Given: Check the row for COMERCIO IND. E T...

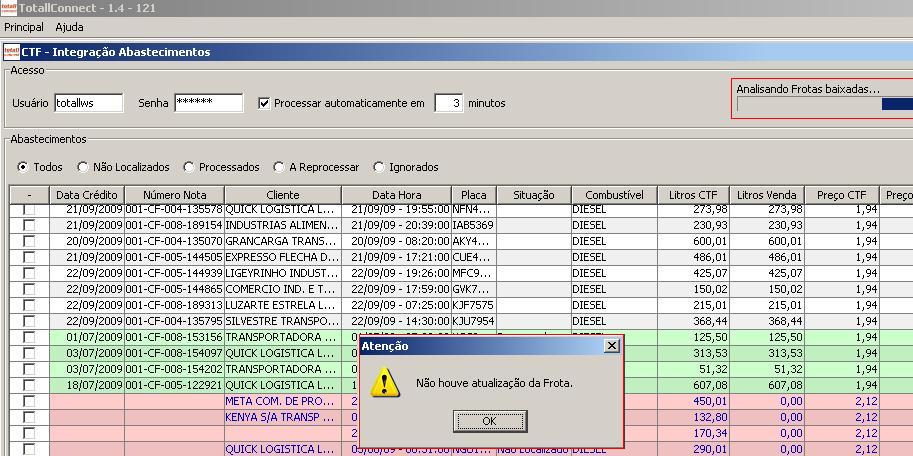Looking at the screenshot, I should 29,289.
